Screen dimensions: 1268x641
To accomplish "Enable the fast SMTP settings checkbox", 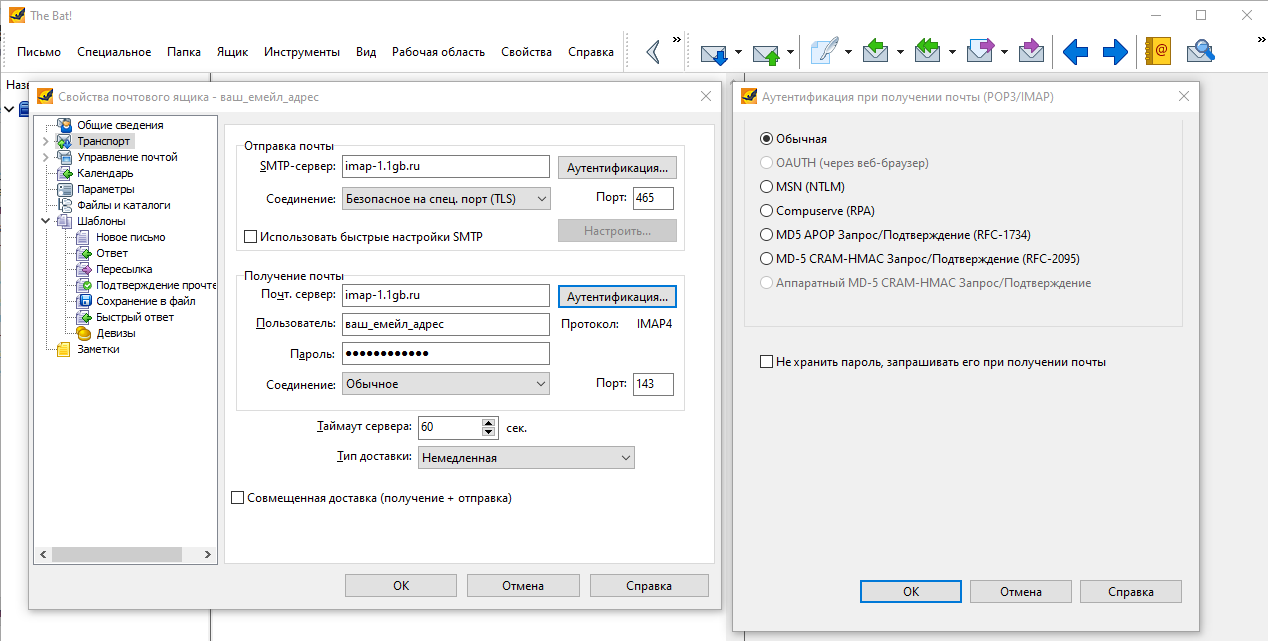I will tap(251, 237).
